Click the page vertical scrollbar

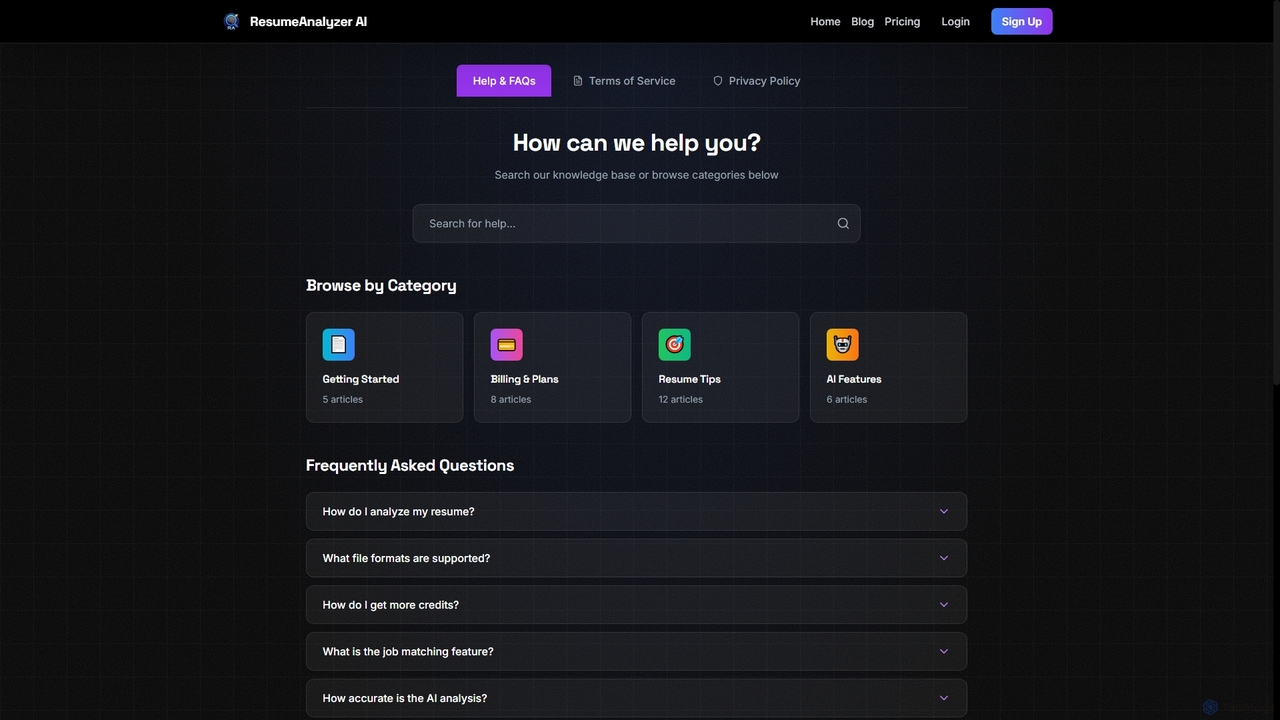1275,190
